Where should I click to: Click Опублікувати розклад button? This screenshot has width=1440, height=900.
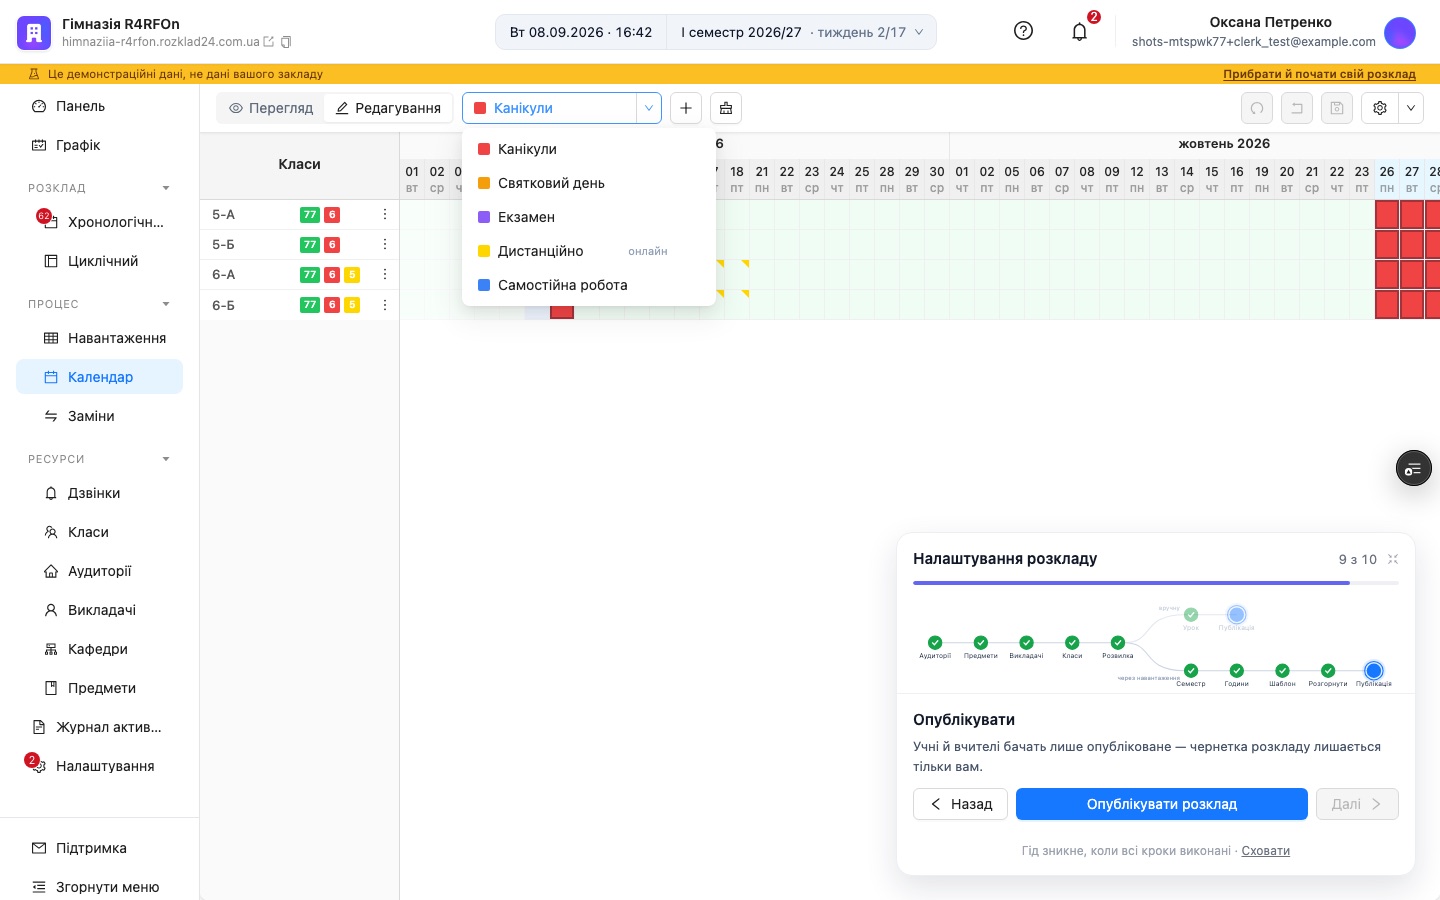click(x=1162, y=804)
